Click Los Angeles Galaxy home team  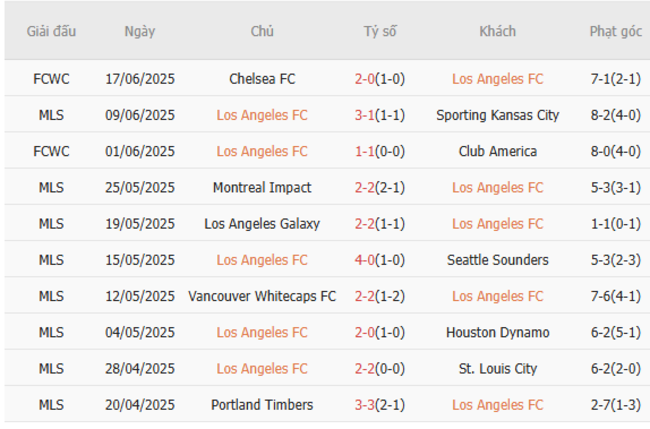[x=262, y=224]
